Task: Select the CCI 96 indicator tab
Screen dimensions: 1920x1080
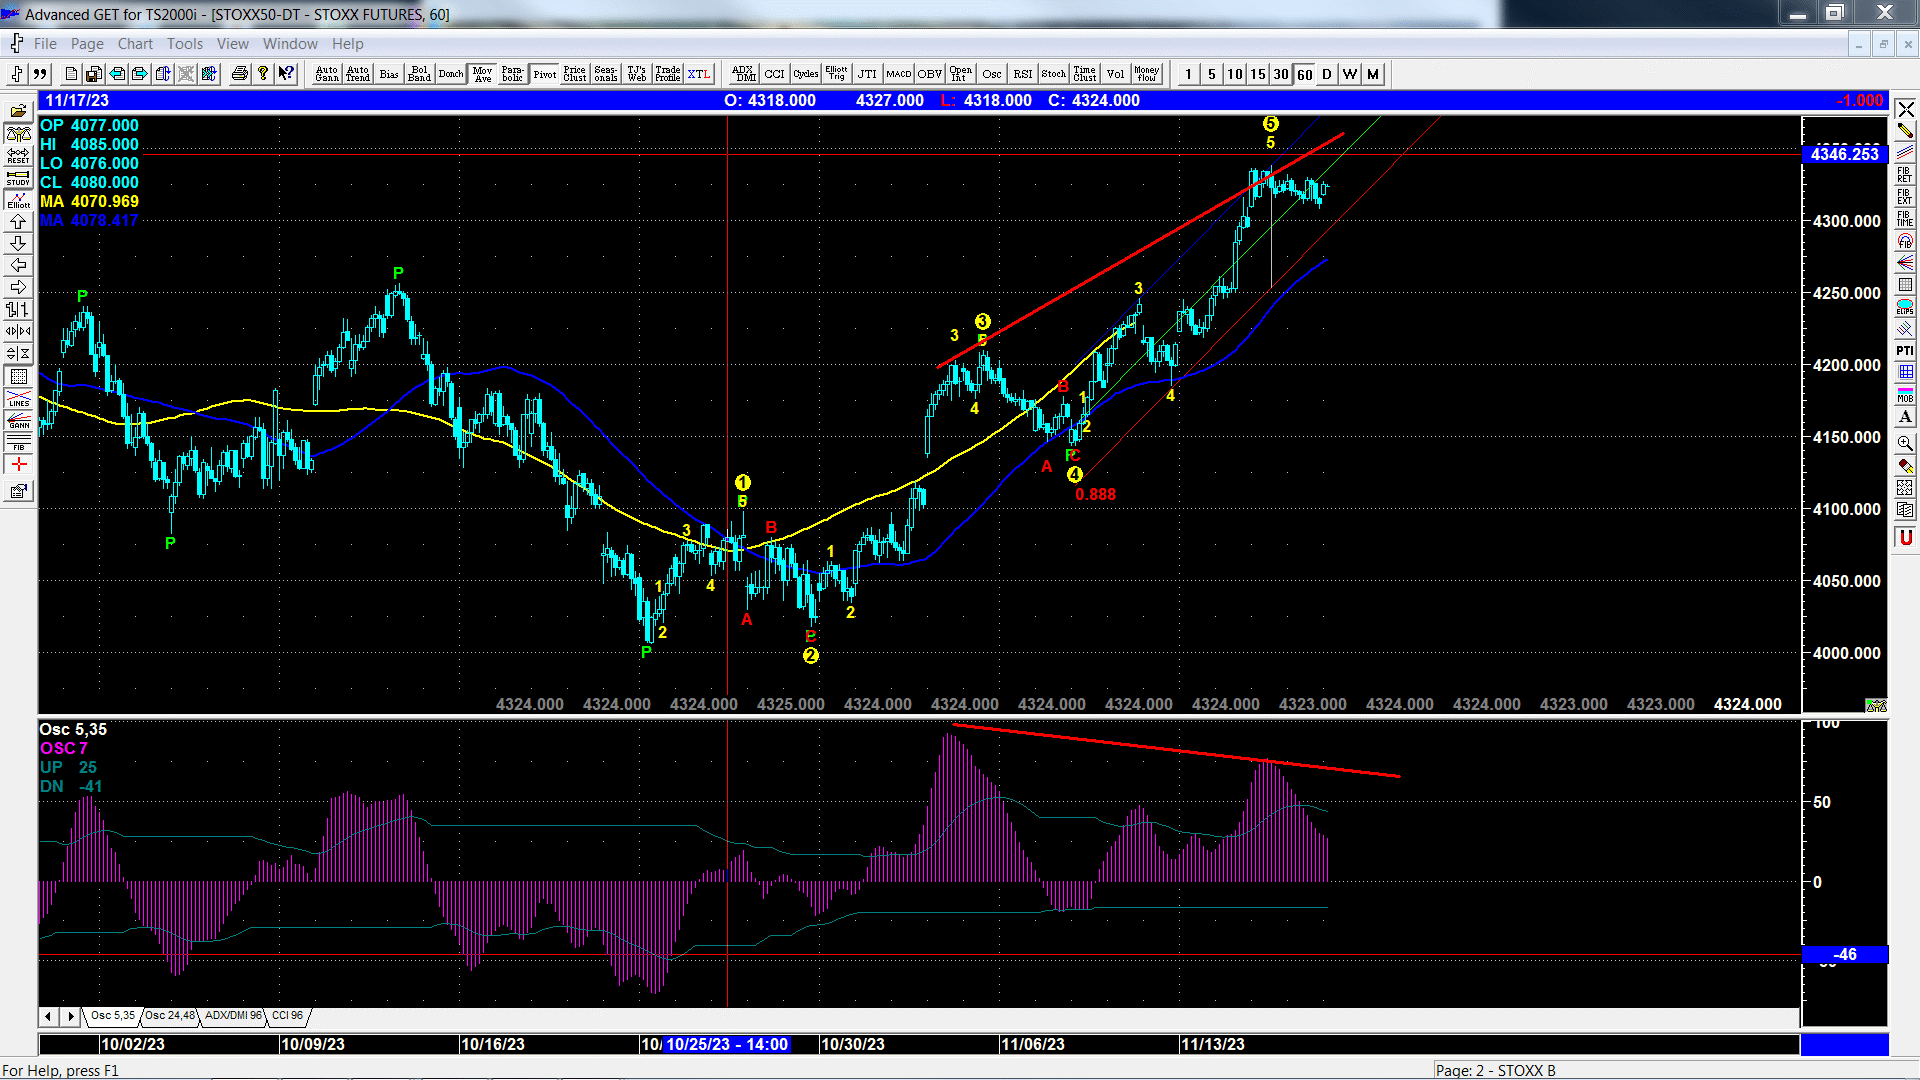Action: pyautogui.click(x=287, y=1016)
